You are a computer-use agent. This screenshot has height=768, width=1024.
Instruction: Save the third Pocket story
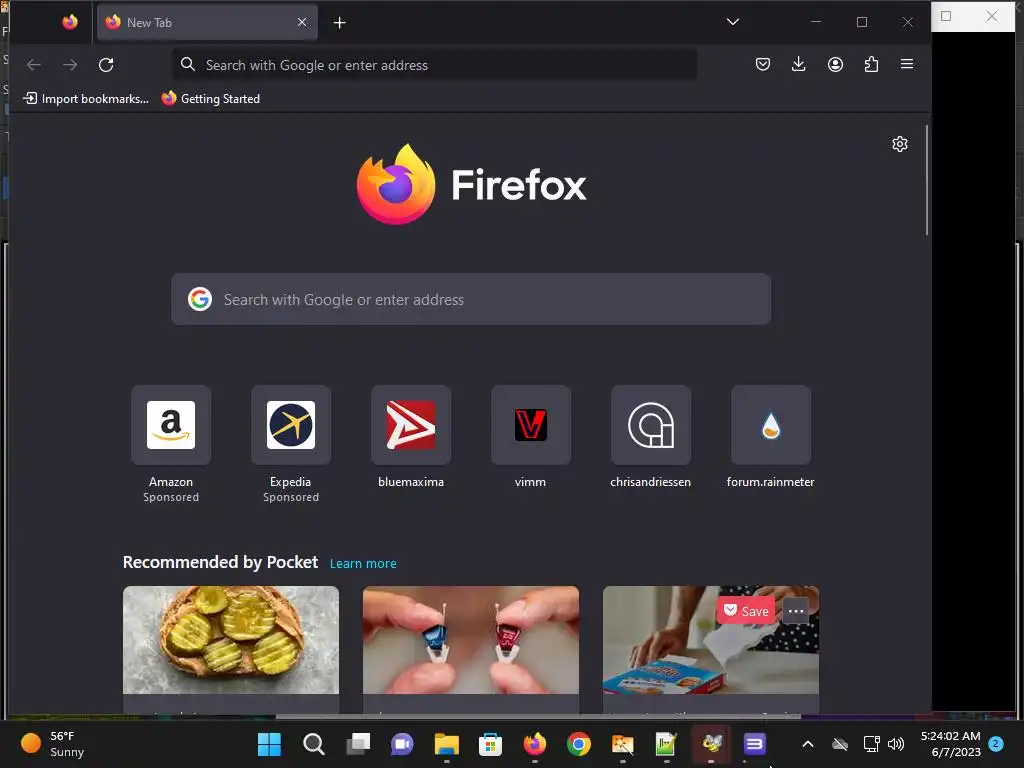[x=746, y=611]
